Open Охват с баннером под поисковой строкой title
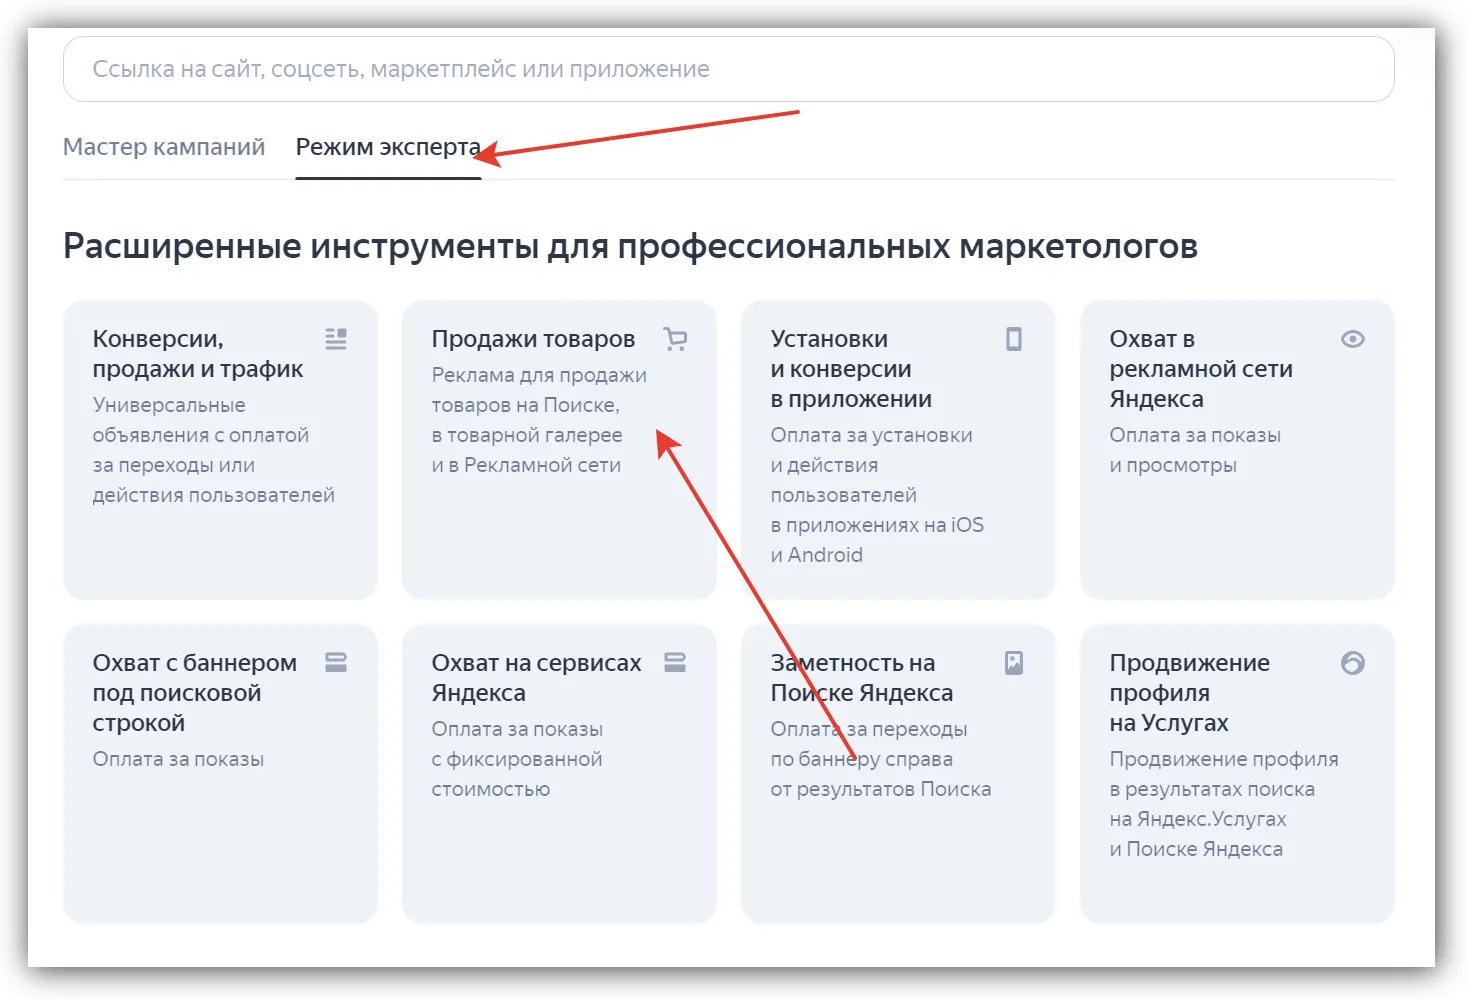 [x=195, y=693]
